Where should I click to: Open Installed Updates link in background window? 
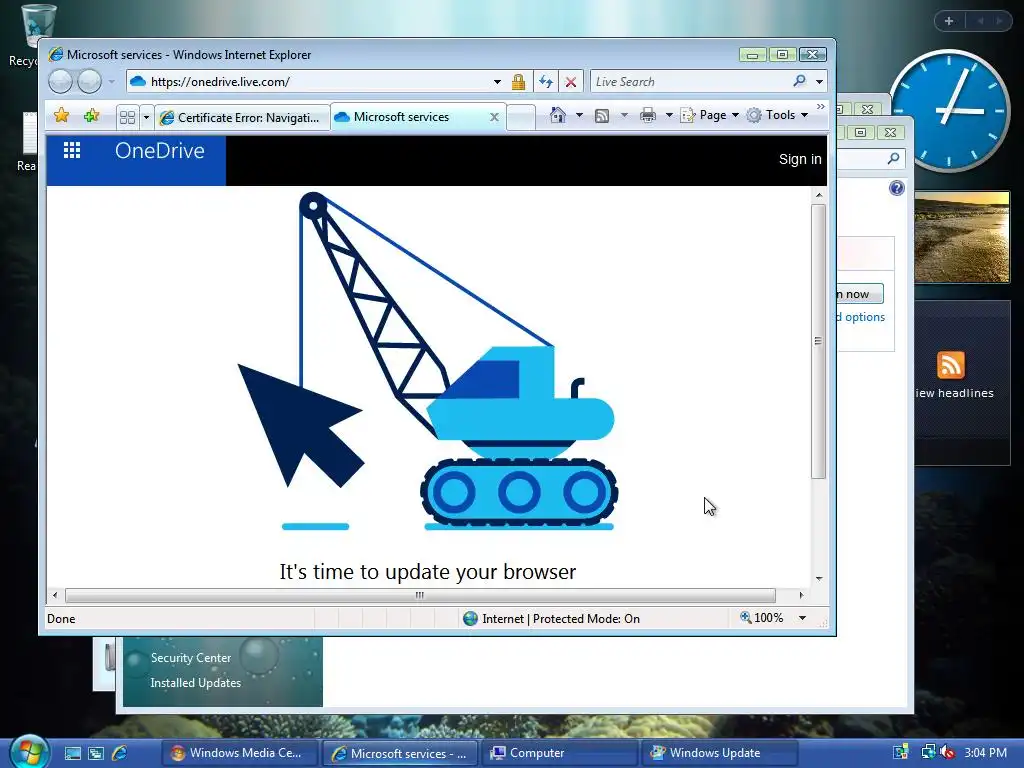195,682
